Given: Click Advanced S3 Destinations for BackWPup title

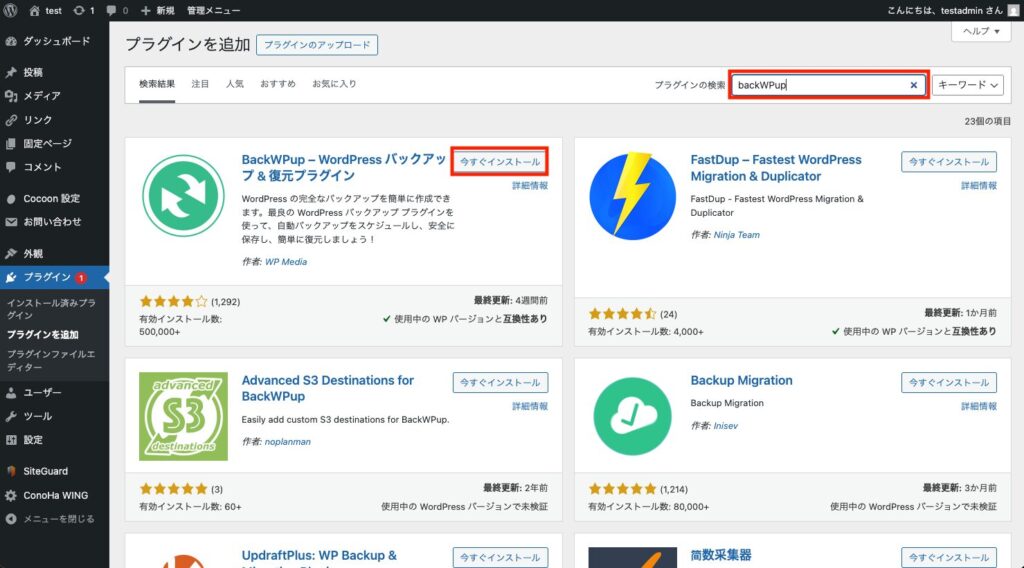Looking at the screenshot, I should [x=328, y=388].
